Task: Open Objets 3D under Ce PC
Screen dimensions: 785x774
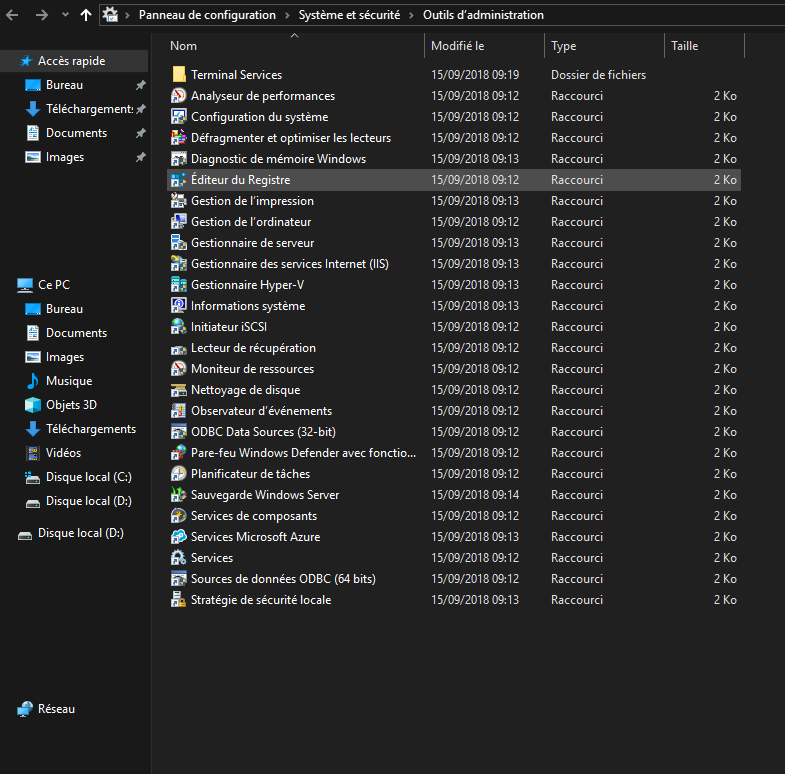Action: (72, 405)
